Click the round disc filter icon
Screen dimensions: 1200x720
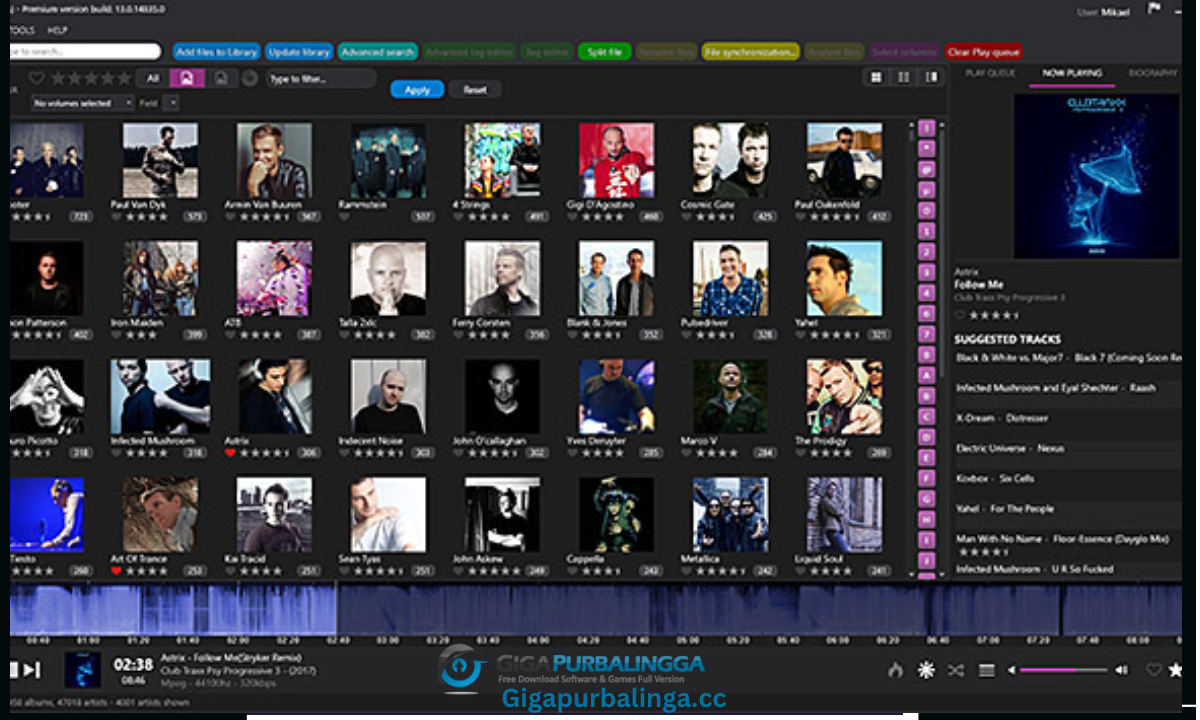click(x=250, y=78)
